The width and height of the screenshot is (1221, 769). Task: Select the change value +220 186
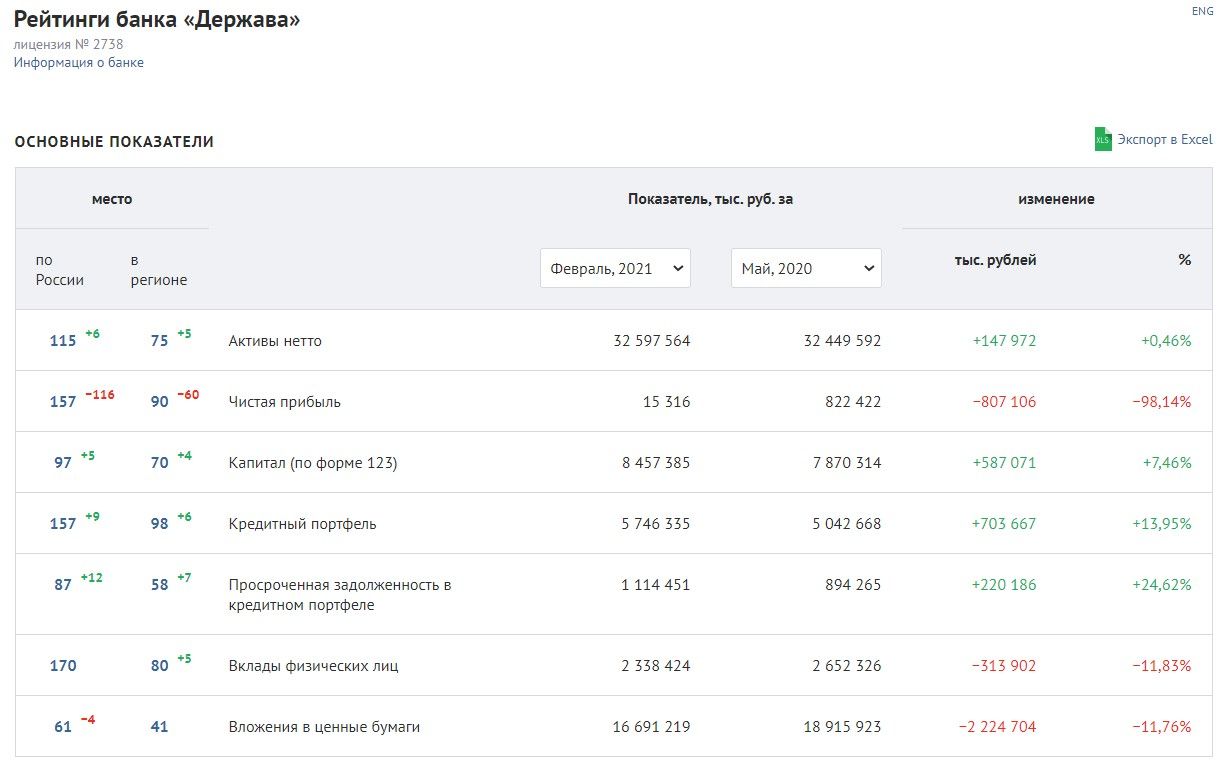point(1004,585)
